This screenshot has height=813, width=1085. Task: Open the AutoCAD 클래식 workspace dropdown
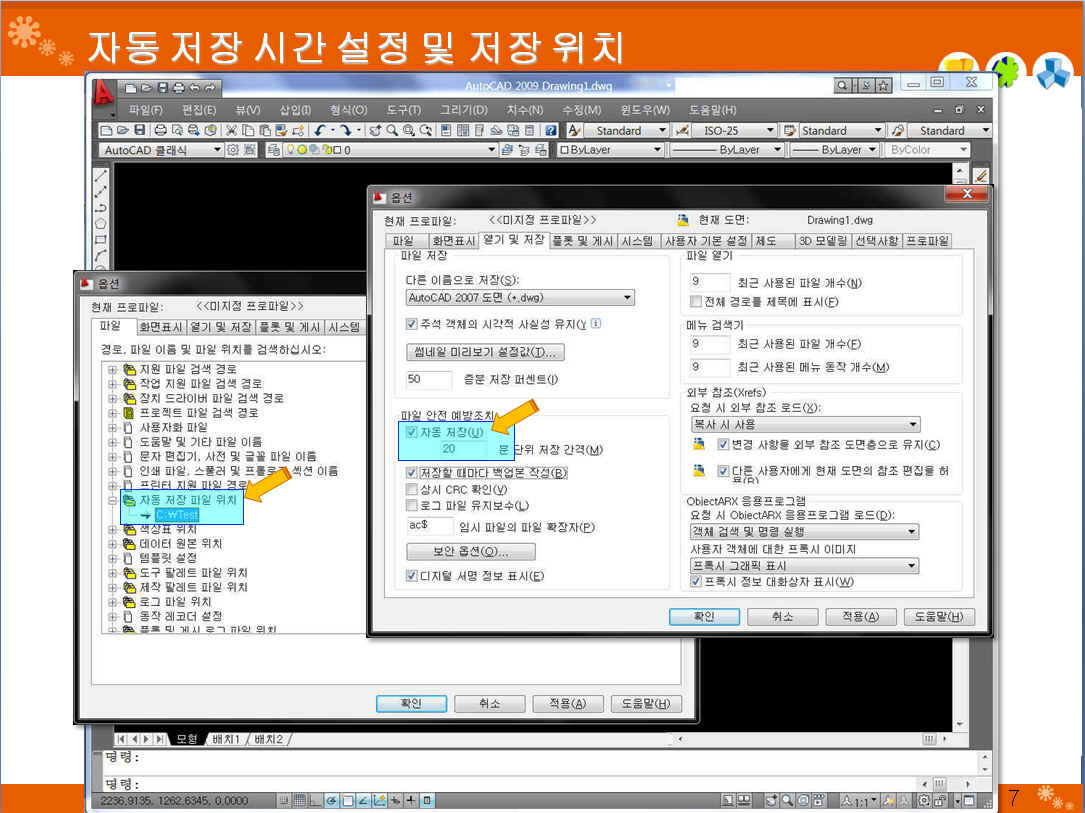pyautogui.click(x=217, y=150)
